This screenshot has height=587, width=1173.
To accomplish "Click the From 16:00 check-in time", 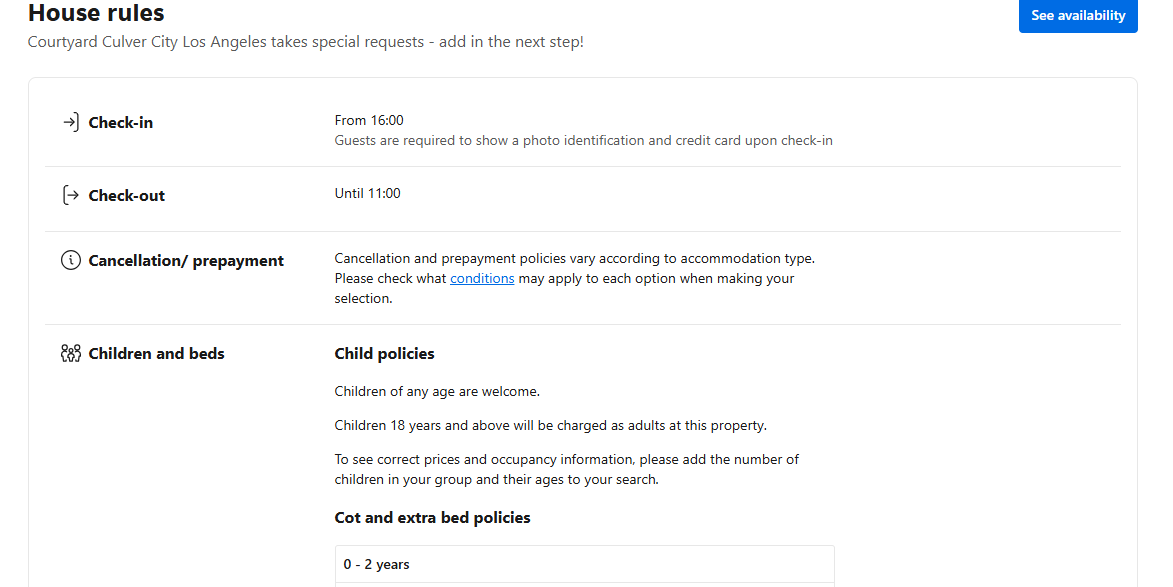I will (369, 120).
